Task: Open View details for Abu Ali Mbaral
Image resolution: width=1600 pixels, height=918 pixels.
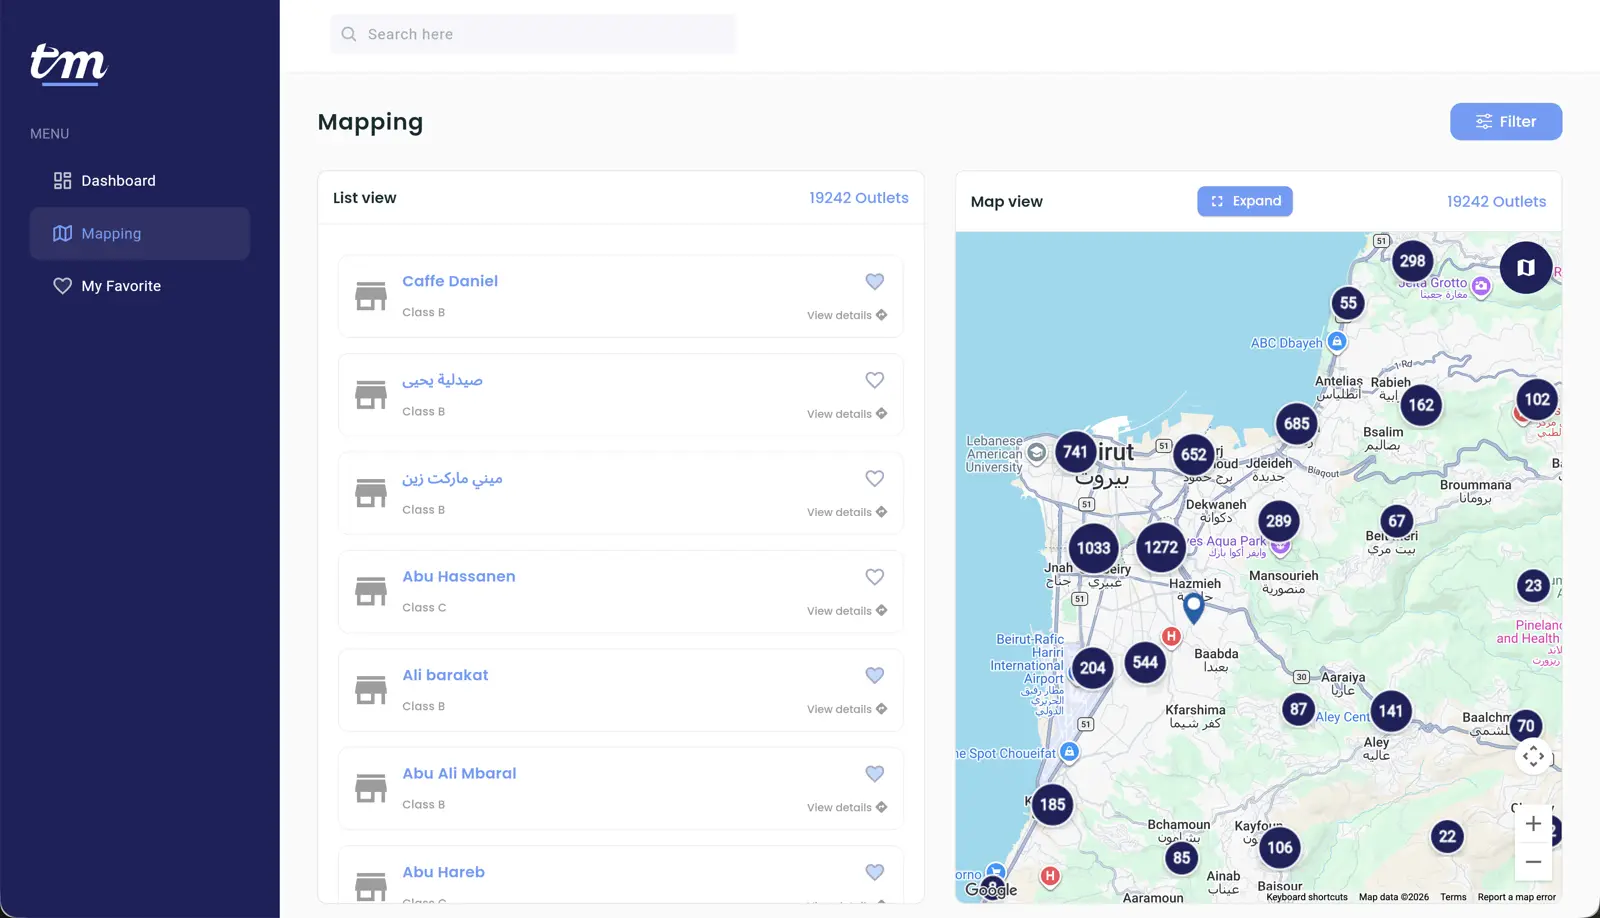Action: coord(847,807)
